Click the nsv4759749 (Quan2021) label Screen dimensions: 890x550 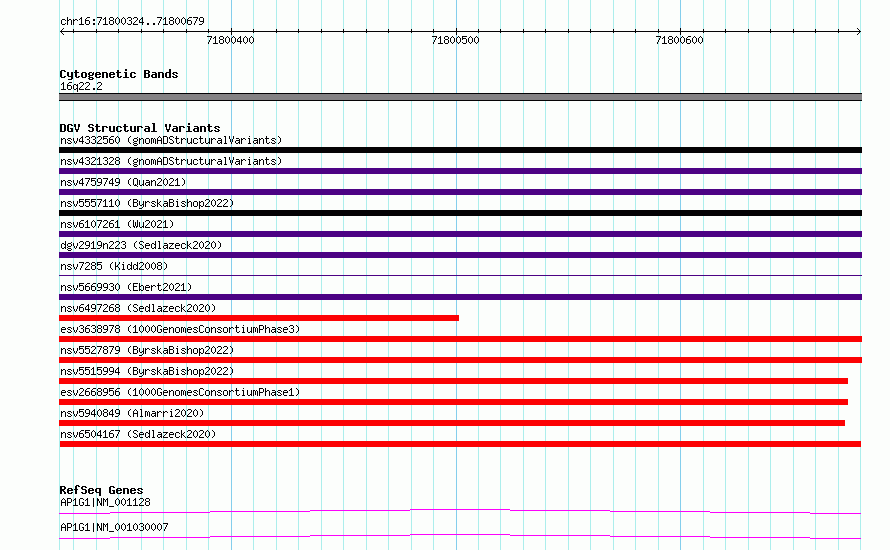click(123, 182)
